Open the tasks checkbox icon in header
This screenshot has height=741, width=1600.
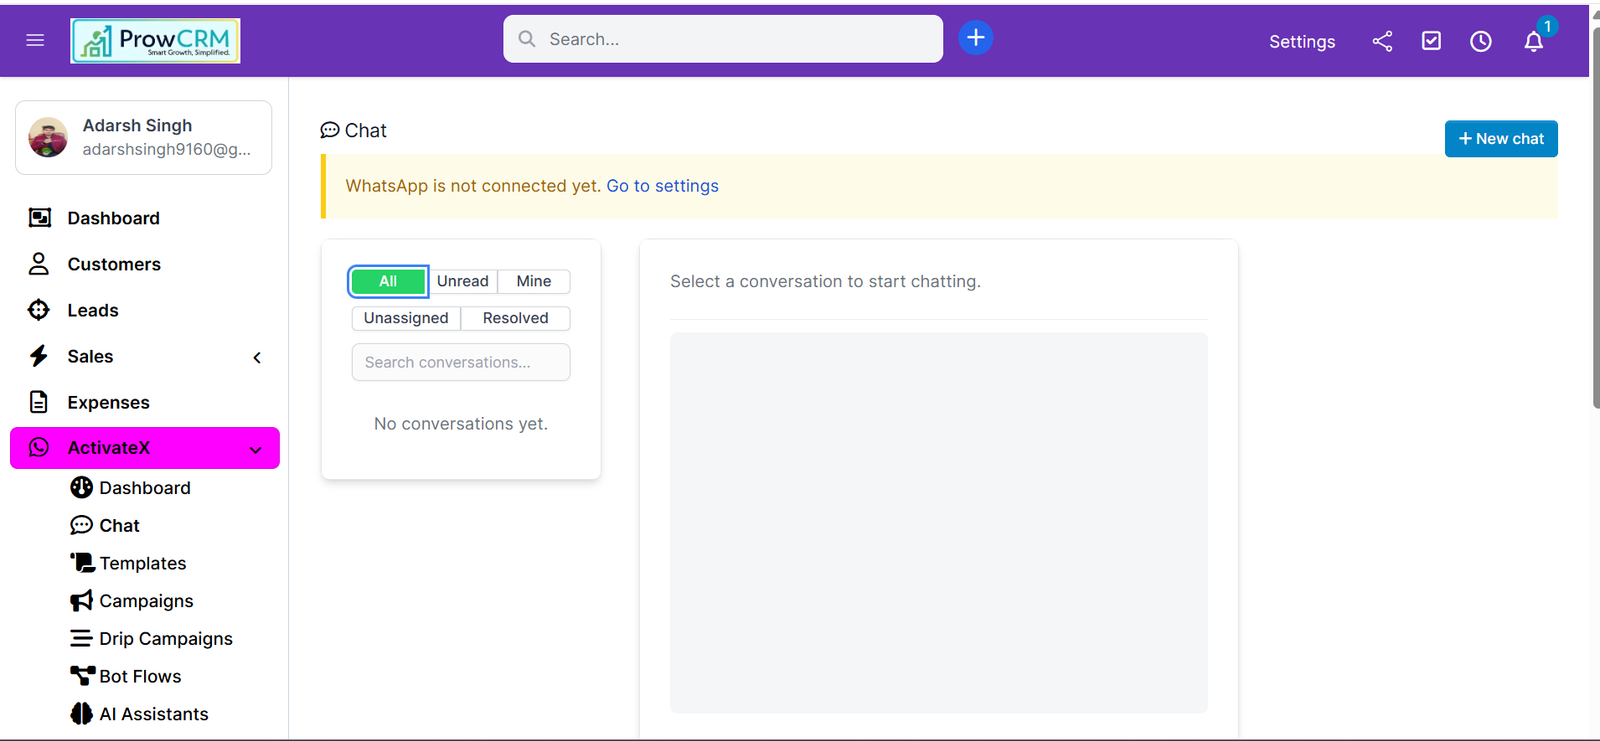tap(1431, 41)
